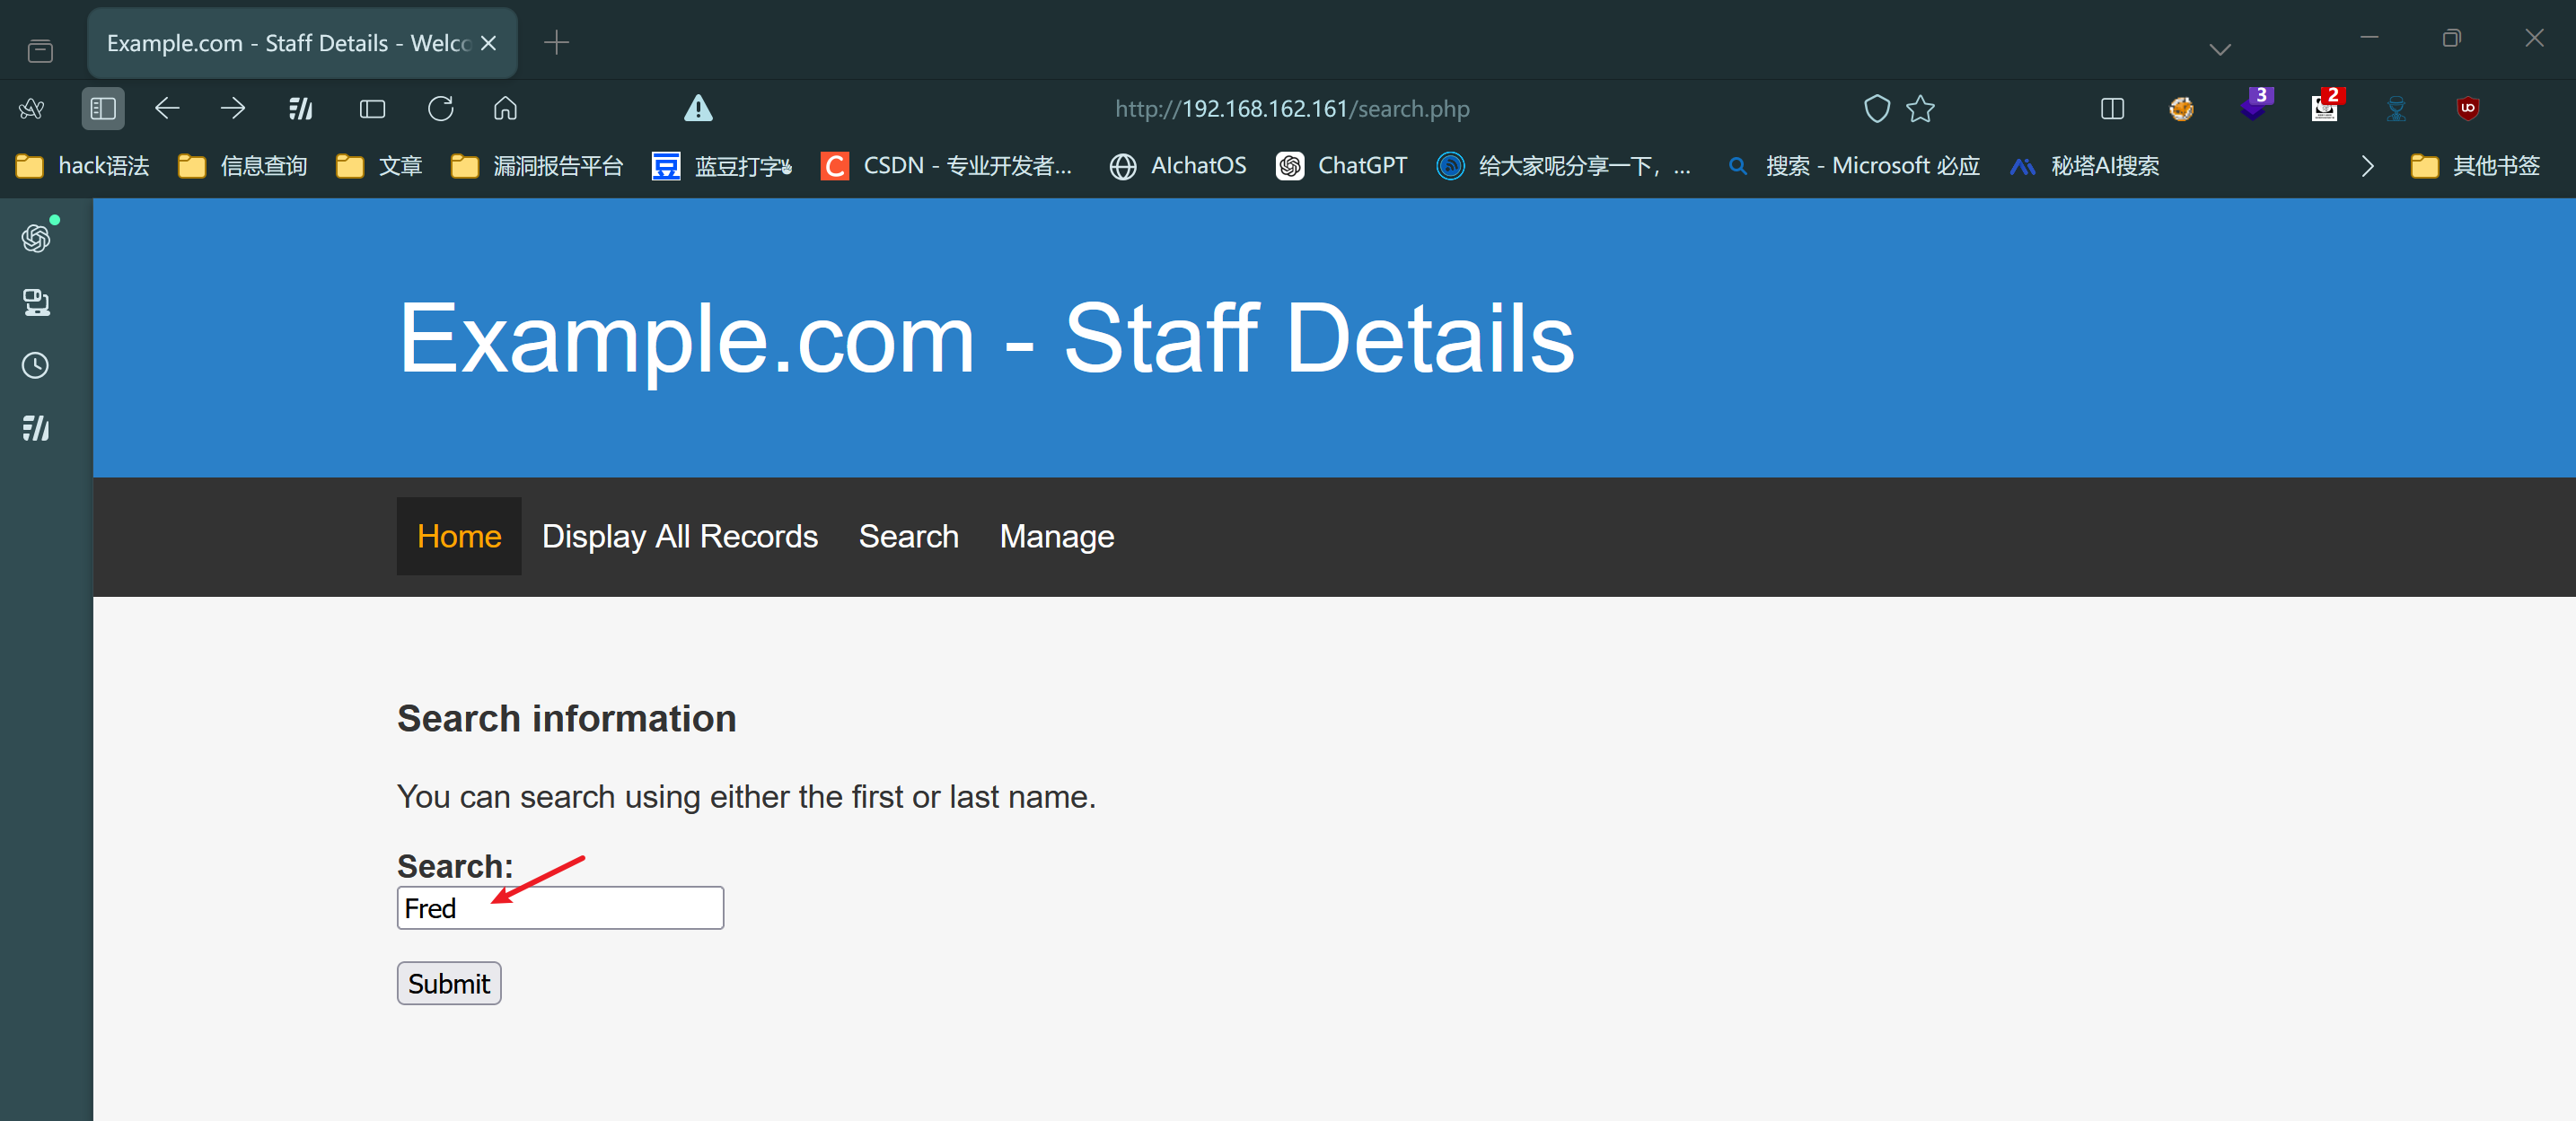The height and width of the screenshot is (1121, 2576).
Task: Select the Manage navigation item
Action: coord(1056,536)
